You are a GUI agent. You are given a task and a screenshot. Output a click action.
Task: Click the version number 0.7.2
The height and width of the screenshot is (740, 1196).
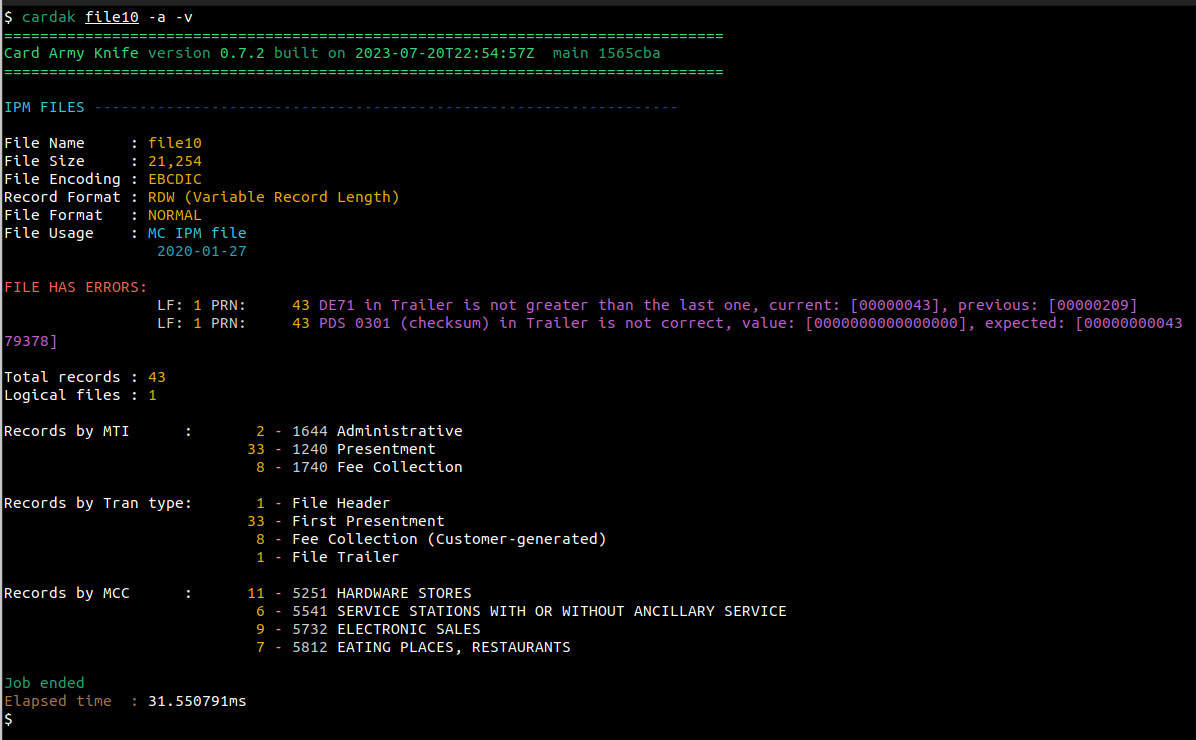[x=242, y=53]
